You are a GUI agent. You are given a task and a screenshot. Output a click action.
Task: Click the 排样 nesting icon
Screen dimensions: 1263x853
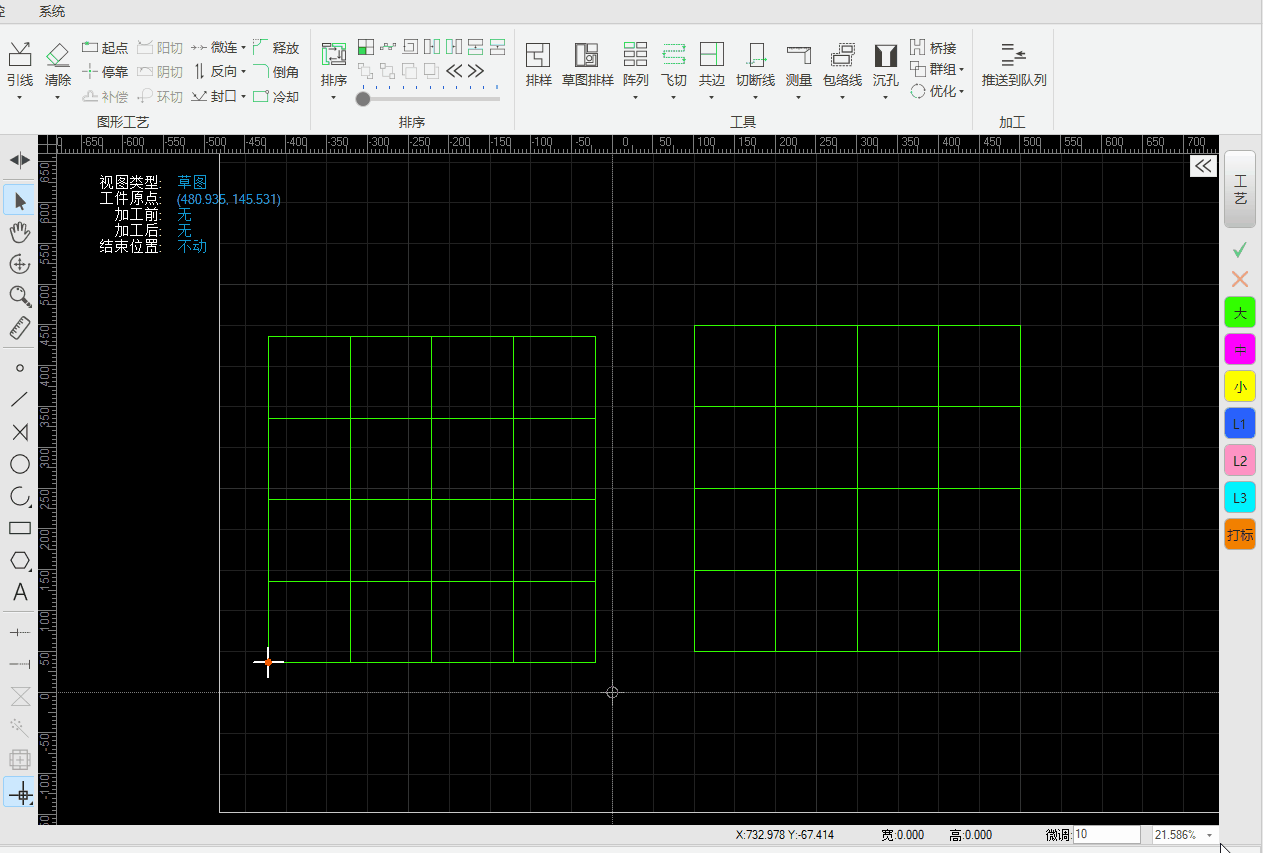point(538,65)
